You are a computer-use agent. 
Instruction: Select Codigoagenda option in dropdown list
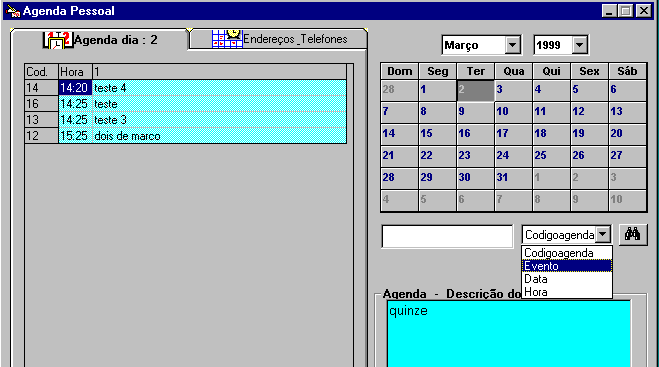point(566,253)
